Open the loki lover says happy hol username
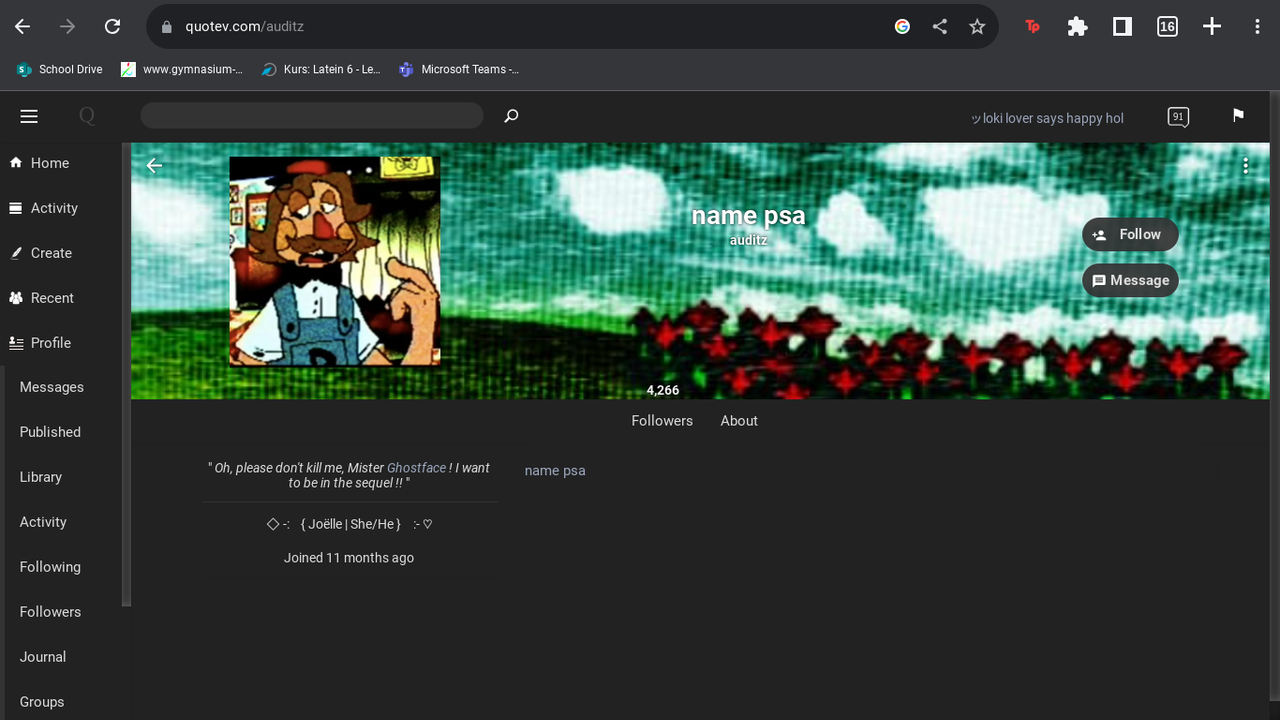 pos(1047,118)
